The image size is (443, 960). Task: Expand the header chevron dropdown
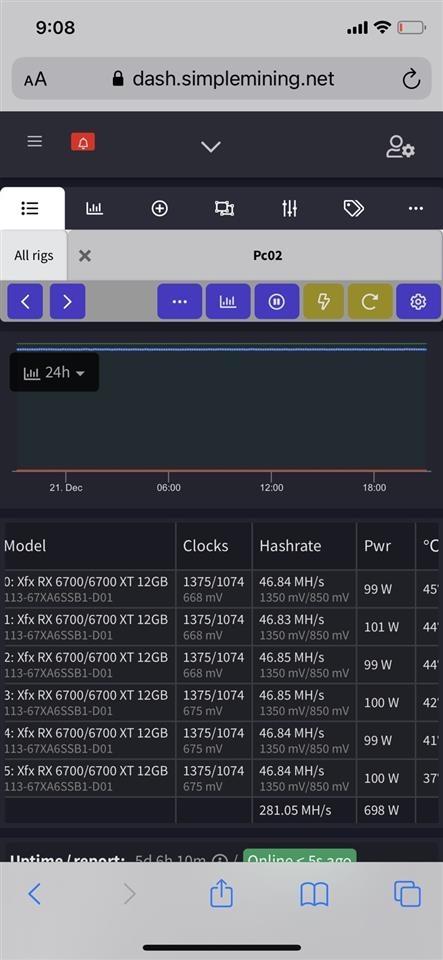click(x=211, y=147)
